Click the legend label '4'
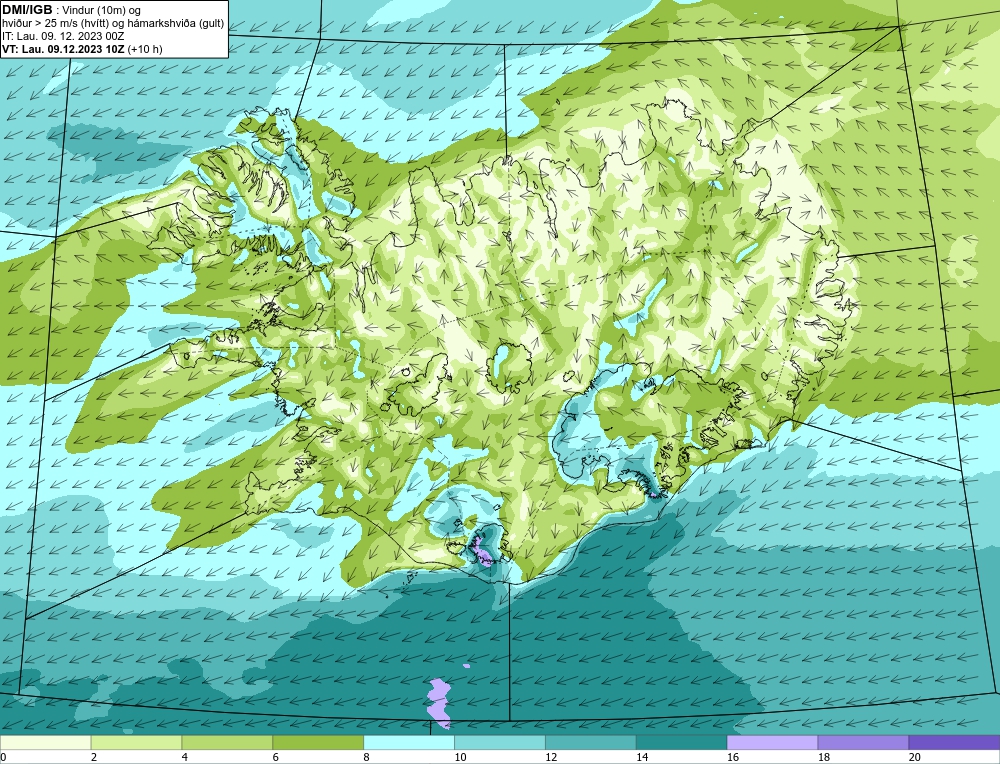 point(185,757)
